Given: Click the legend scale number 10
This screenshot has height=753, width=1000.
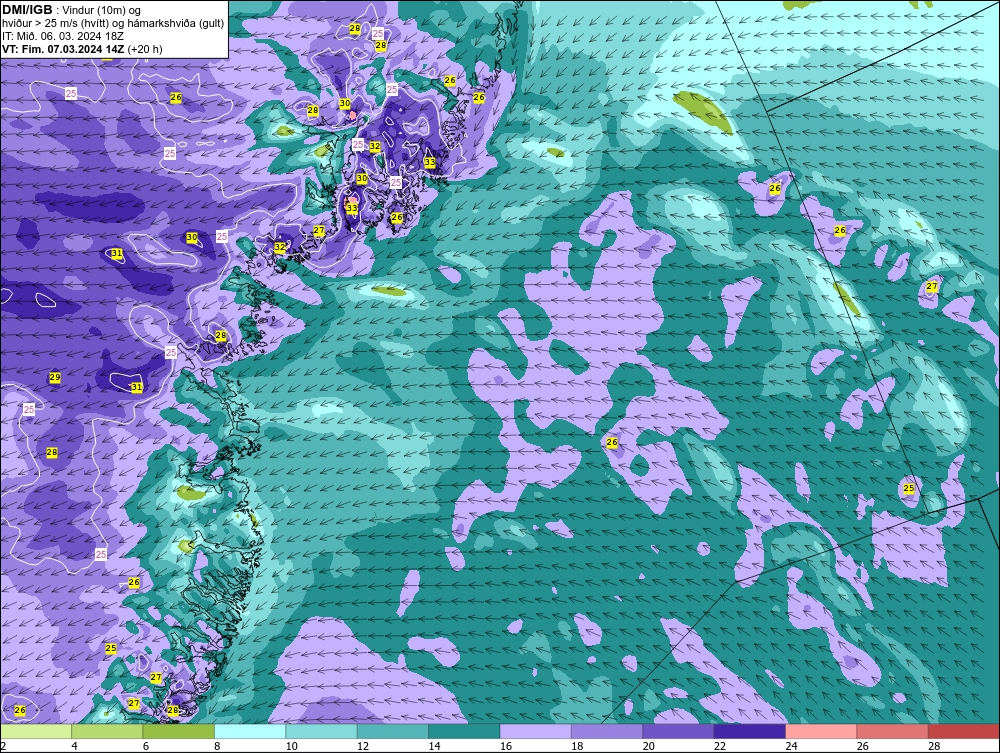Looking at the screenshot, I should click(x=291, y=746).
